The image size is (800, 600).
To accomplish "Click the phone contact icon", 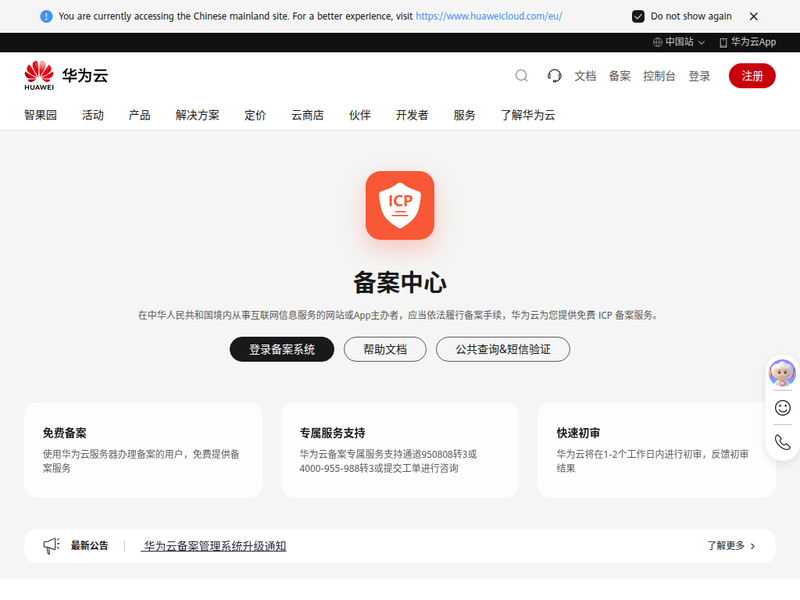I will coord(782,442).
